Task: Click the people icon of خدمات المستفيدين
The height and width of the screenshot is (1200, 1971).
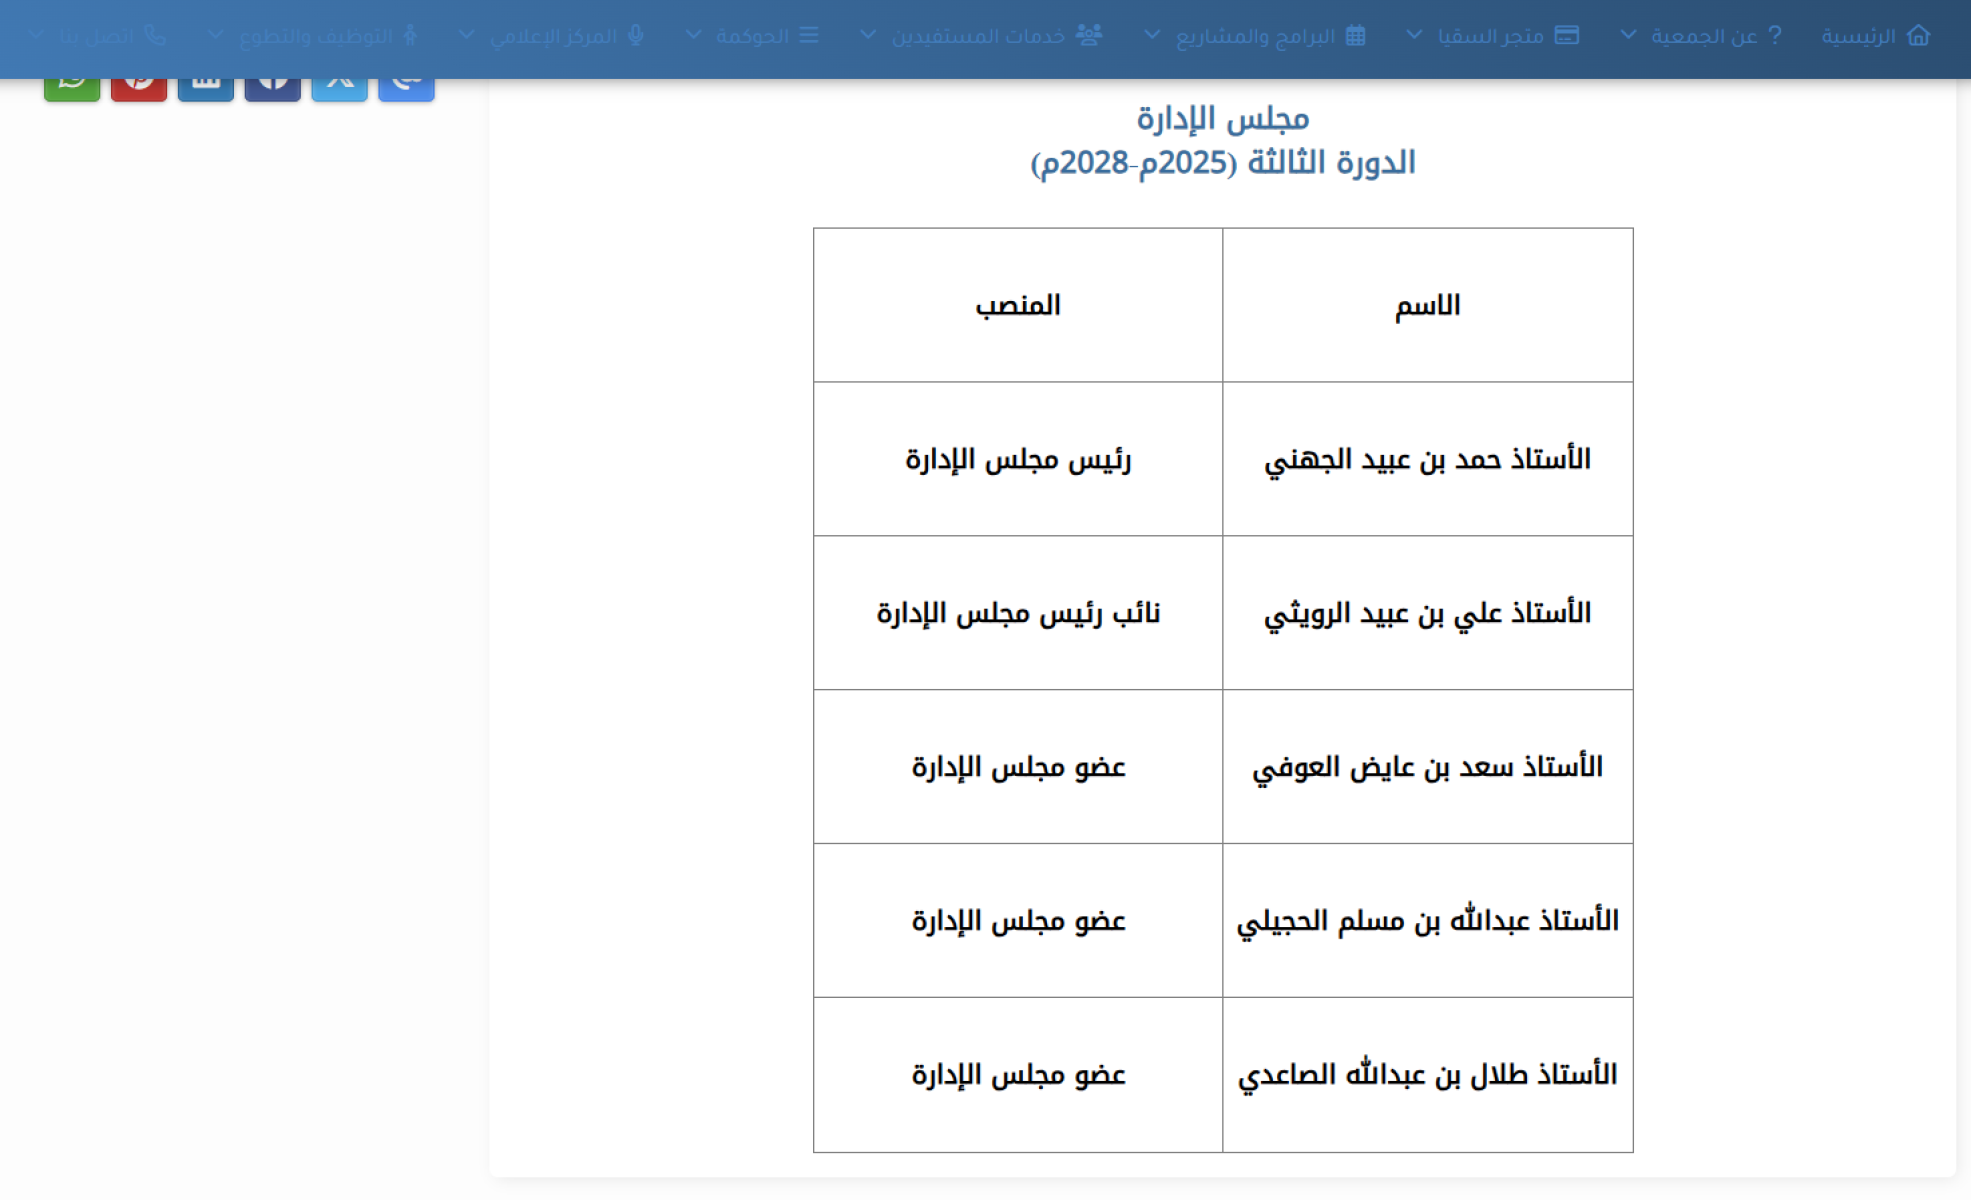Action: click(x=1089, y=36)
